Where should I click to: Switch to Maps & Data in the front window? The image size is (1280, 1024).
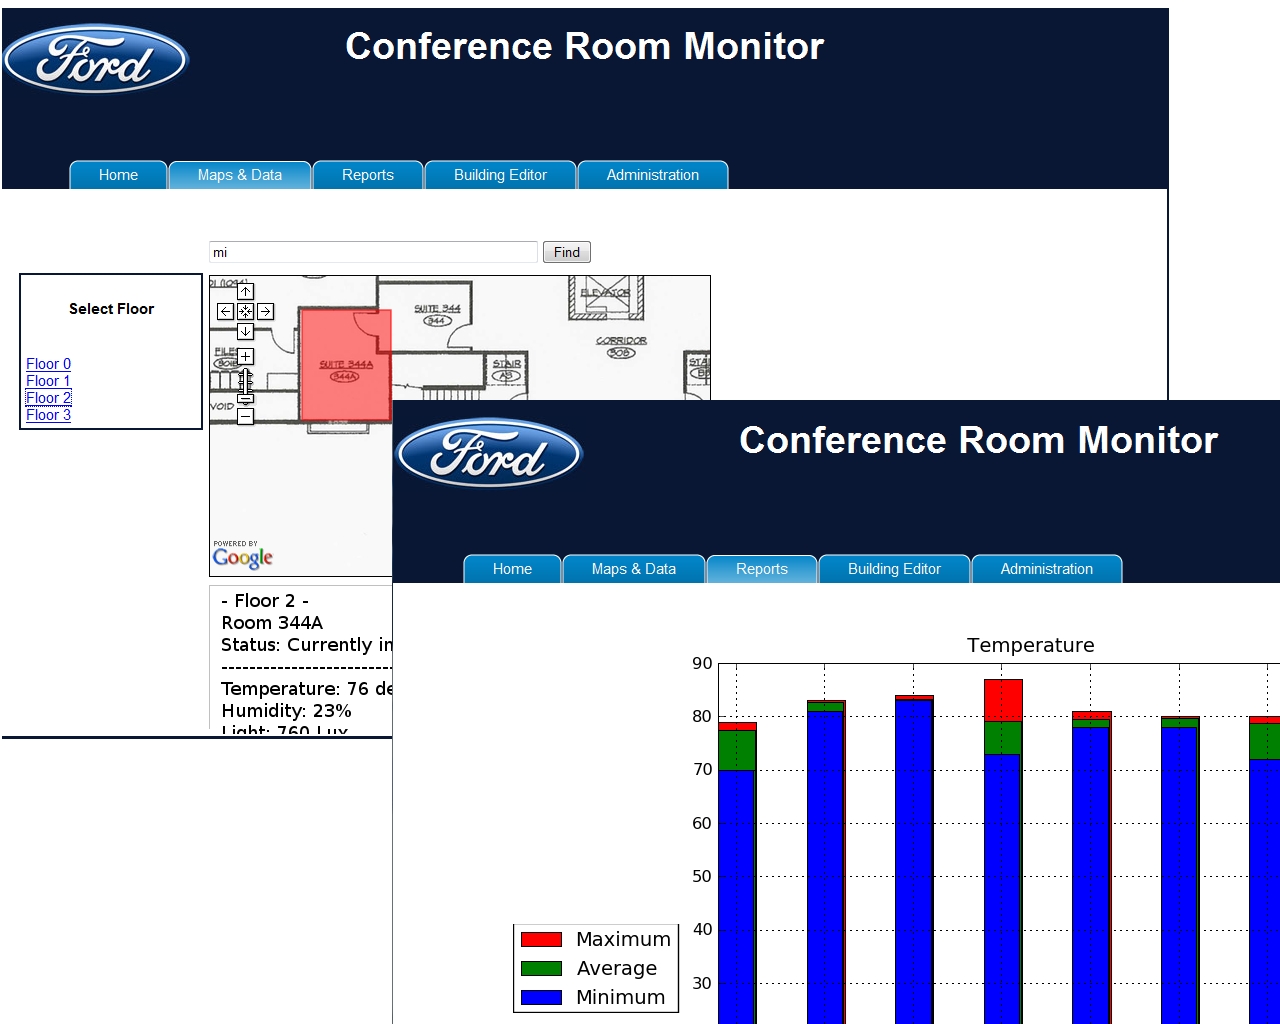click(x=634, y=569)
